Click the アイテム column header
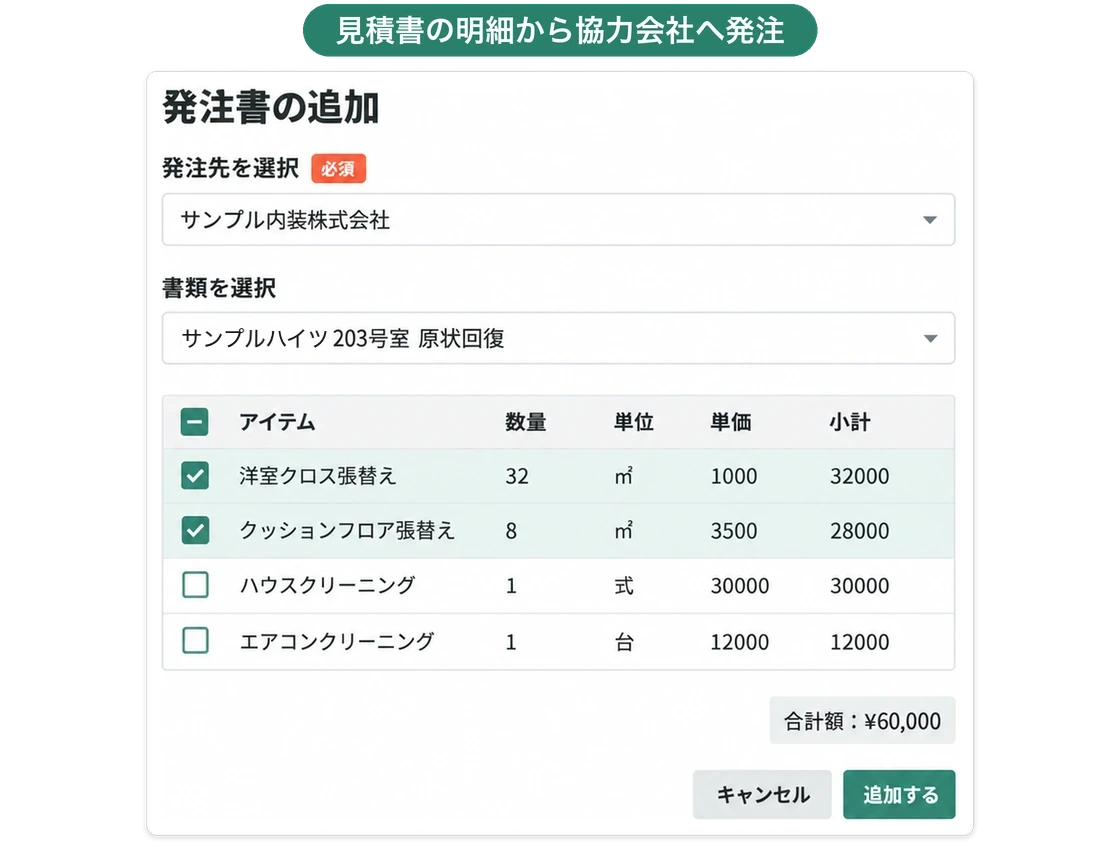 (277, 422)
